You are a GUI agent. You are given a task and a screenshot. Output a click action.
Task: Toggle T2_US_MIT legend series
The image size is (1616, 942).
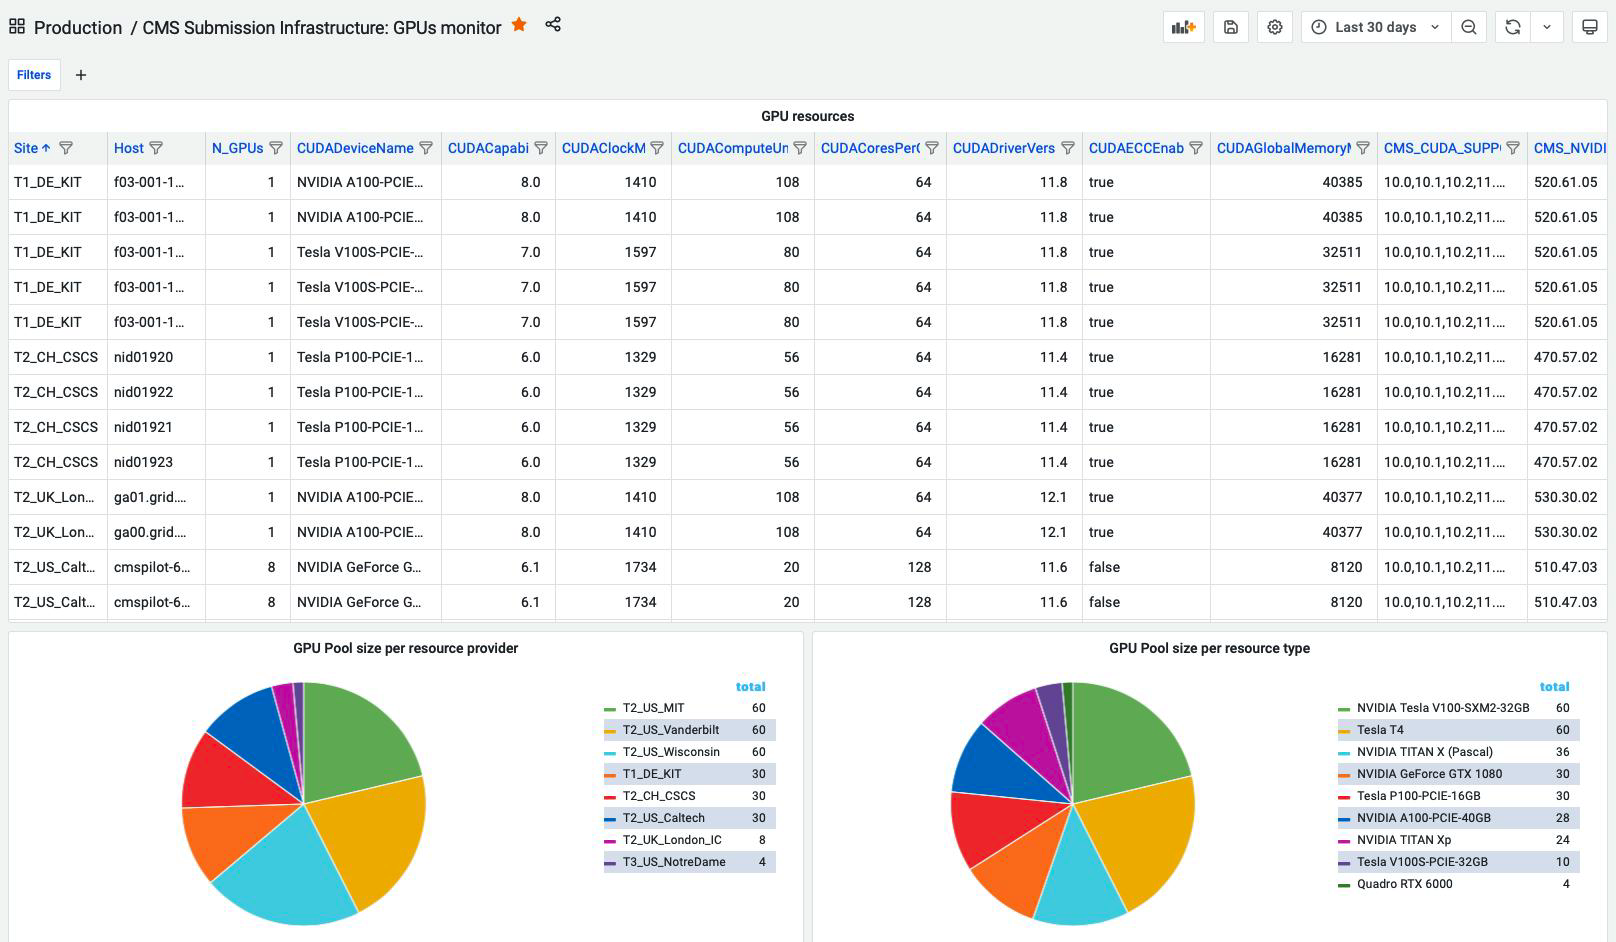click(x=653, y=708)
